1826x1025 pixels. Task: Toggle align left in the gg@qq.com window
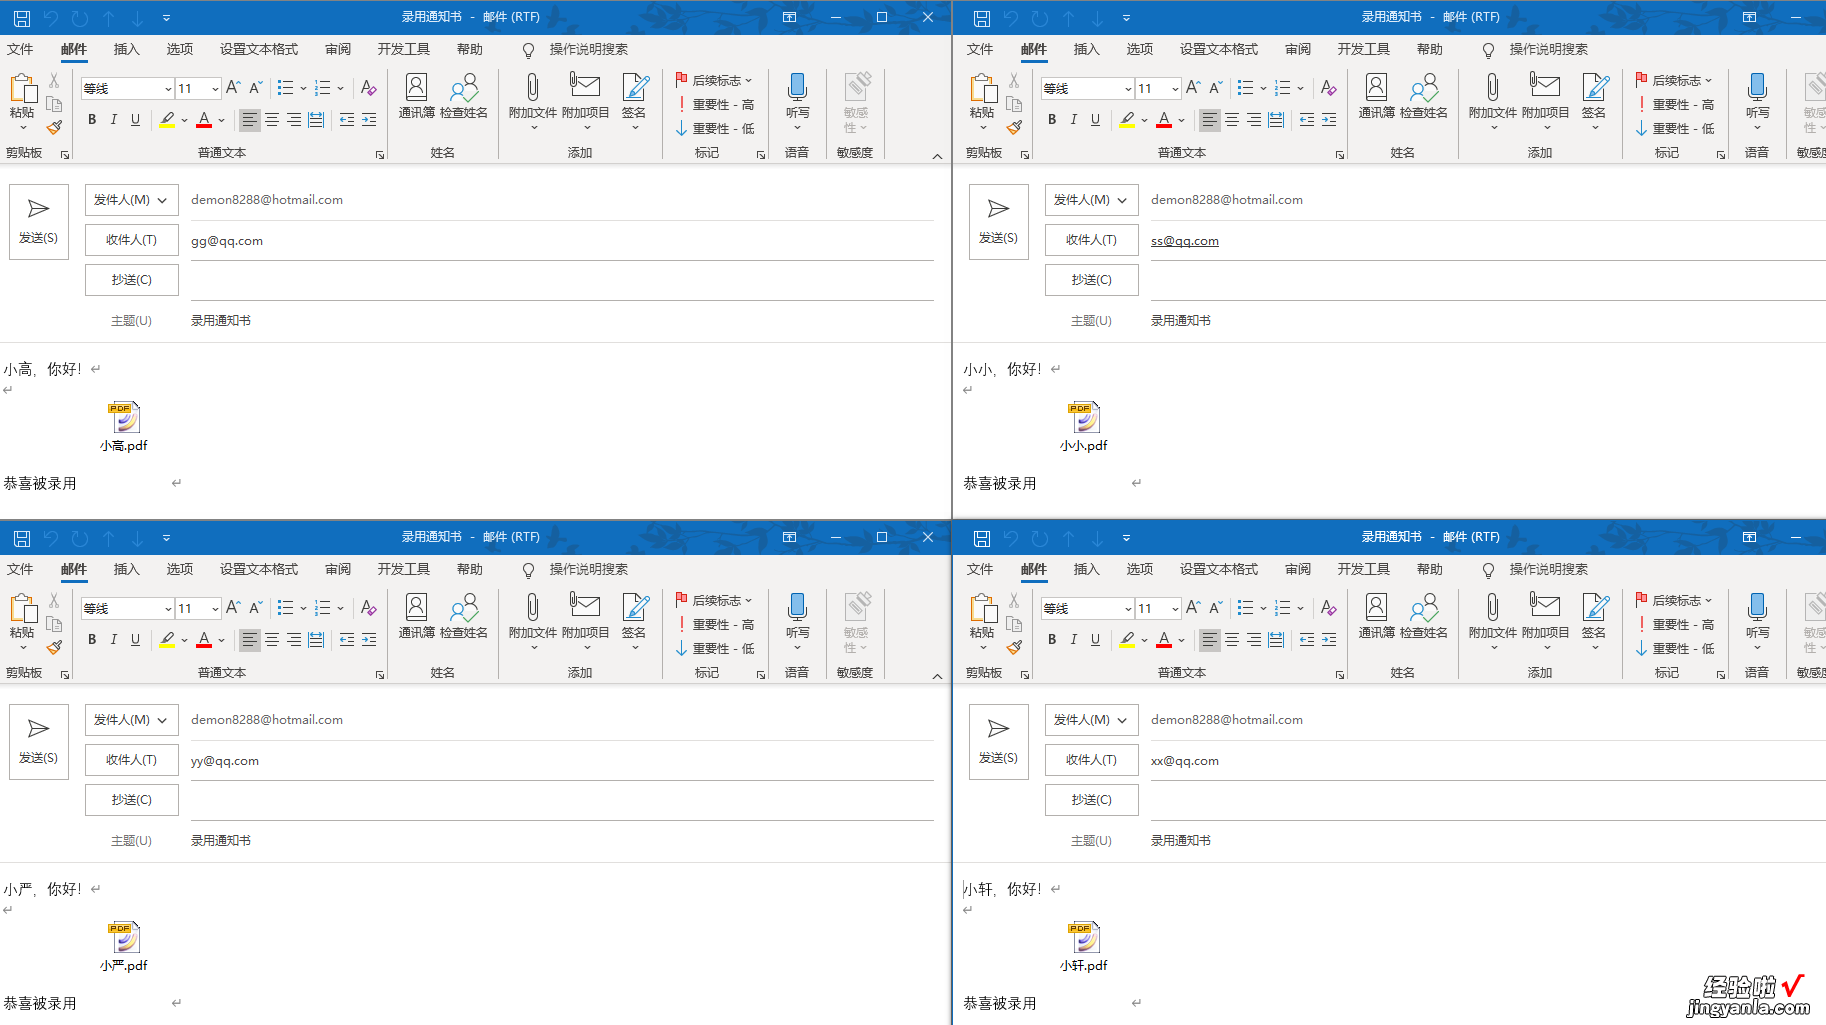(250, 119)
